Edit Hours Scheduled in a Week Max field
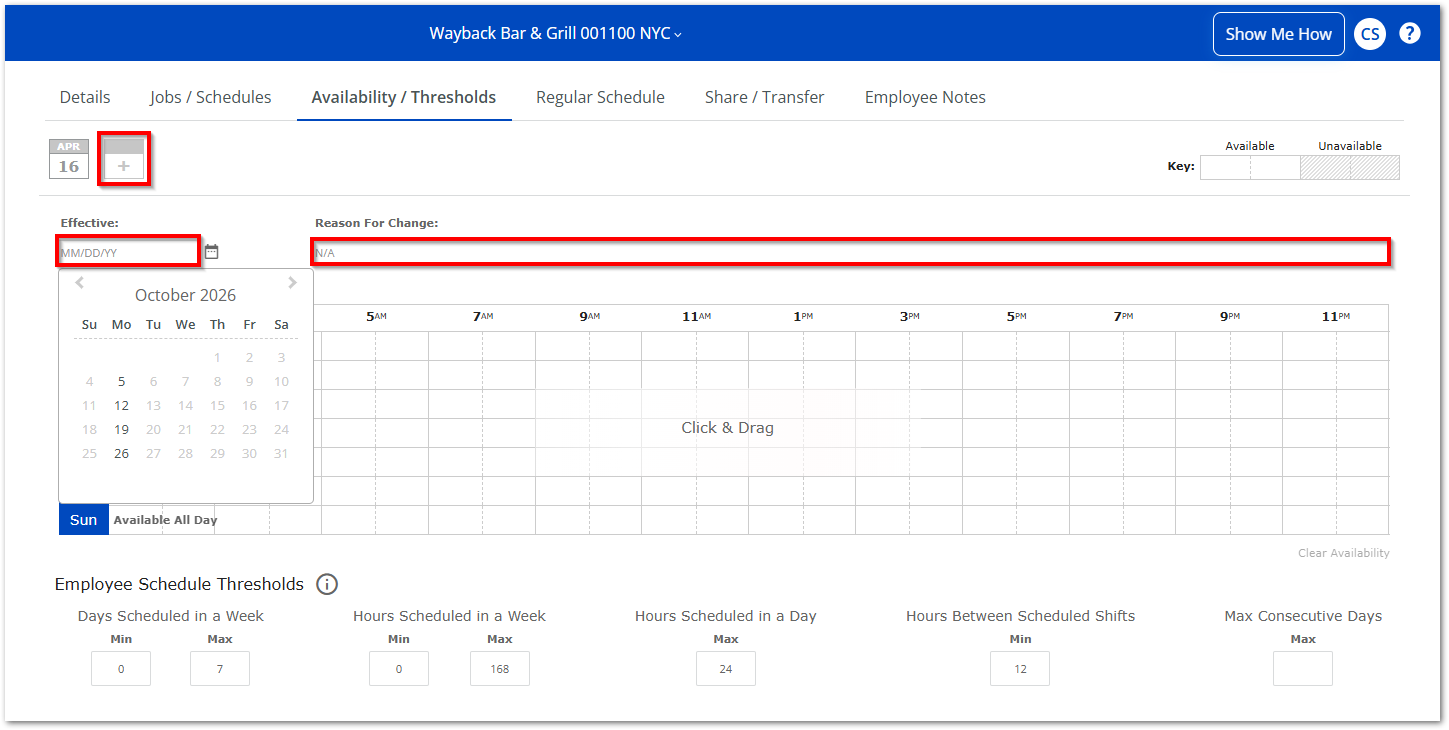Viewport: 1449px width, 730px height. click(500, 669)
